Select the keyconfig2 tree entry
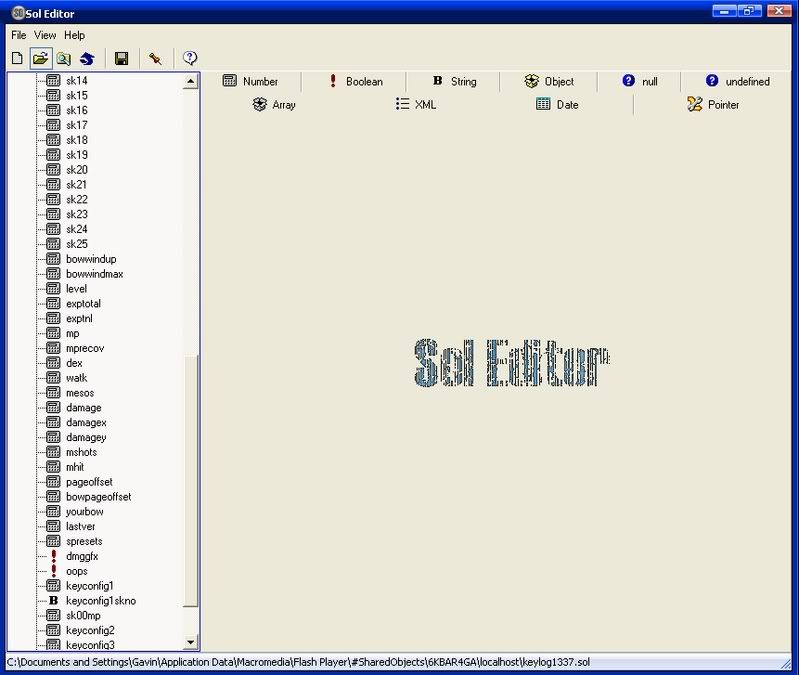 [90, 630]
